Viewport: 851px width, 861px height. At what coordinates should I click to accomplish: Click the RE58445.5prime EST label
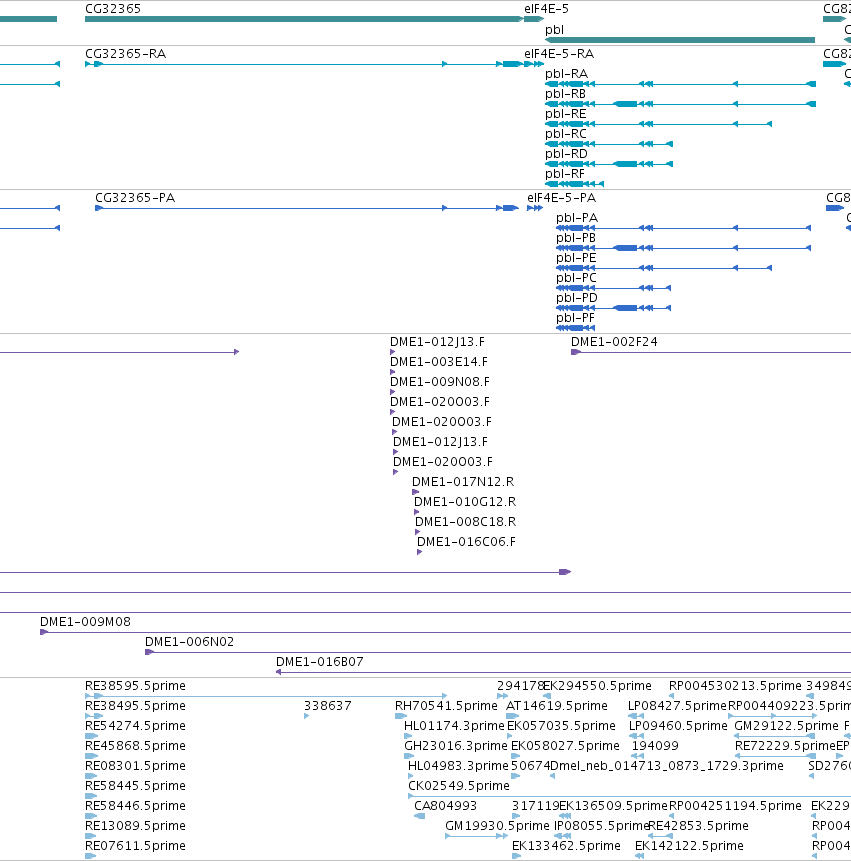pos(135,786)
